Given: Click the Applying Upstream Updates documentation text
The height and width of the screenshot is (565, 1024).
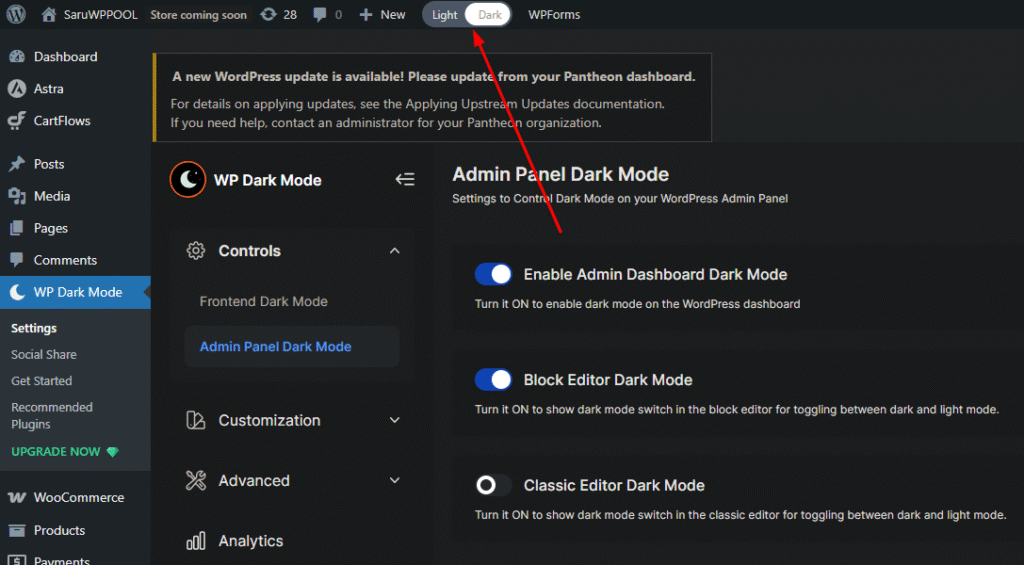Looking at the screenshot, I should point(535,104).
